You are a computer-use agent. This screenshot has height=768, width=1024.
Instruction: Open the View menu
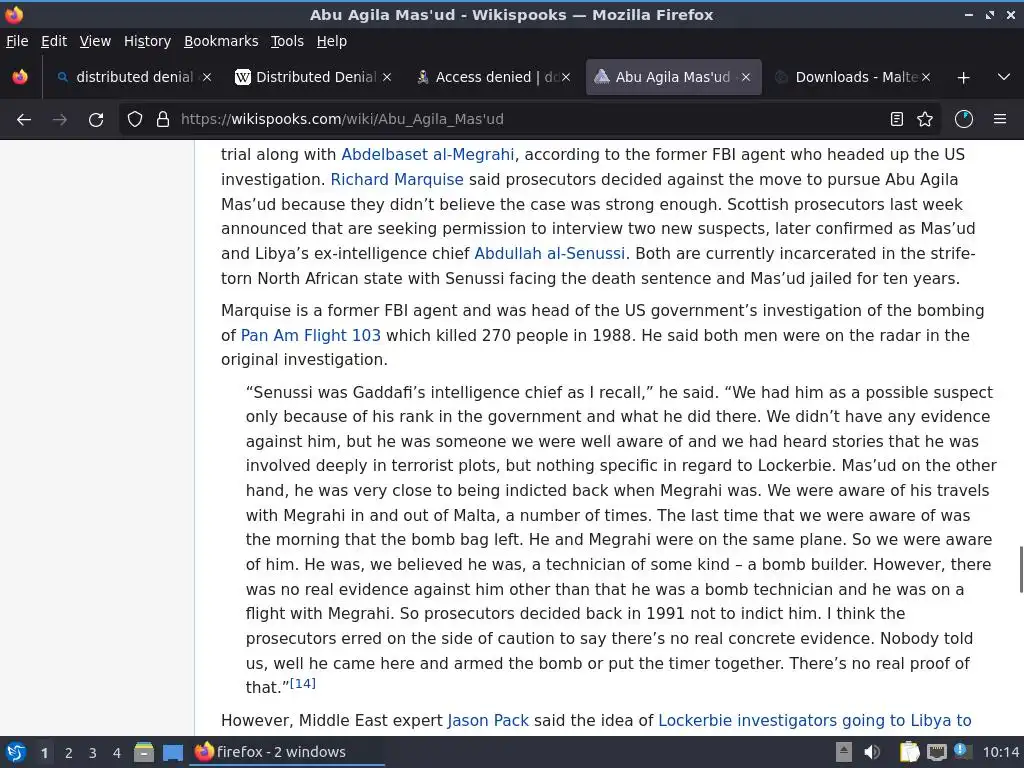coord(95,41)
